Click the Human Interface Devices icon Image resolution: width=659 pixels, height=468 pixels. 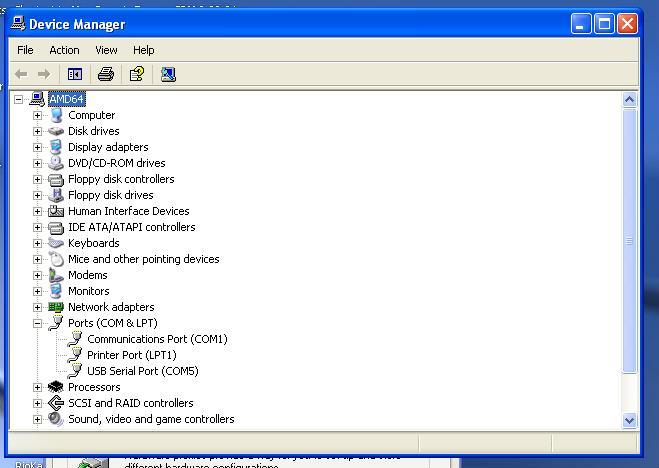click(x=56, y=211)
